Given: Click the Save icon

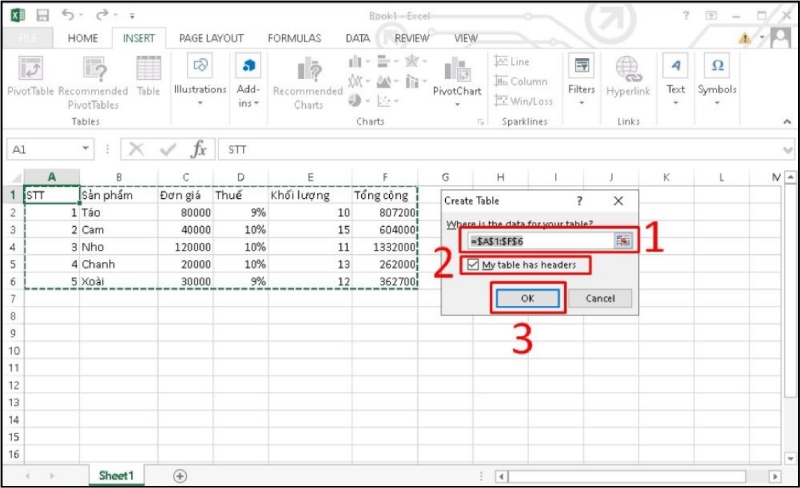Looking at the screenshot, I should coord(42,15).
